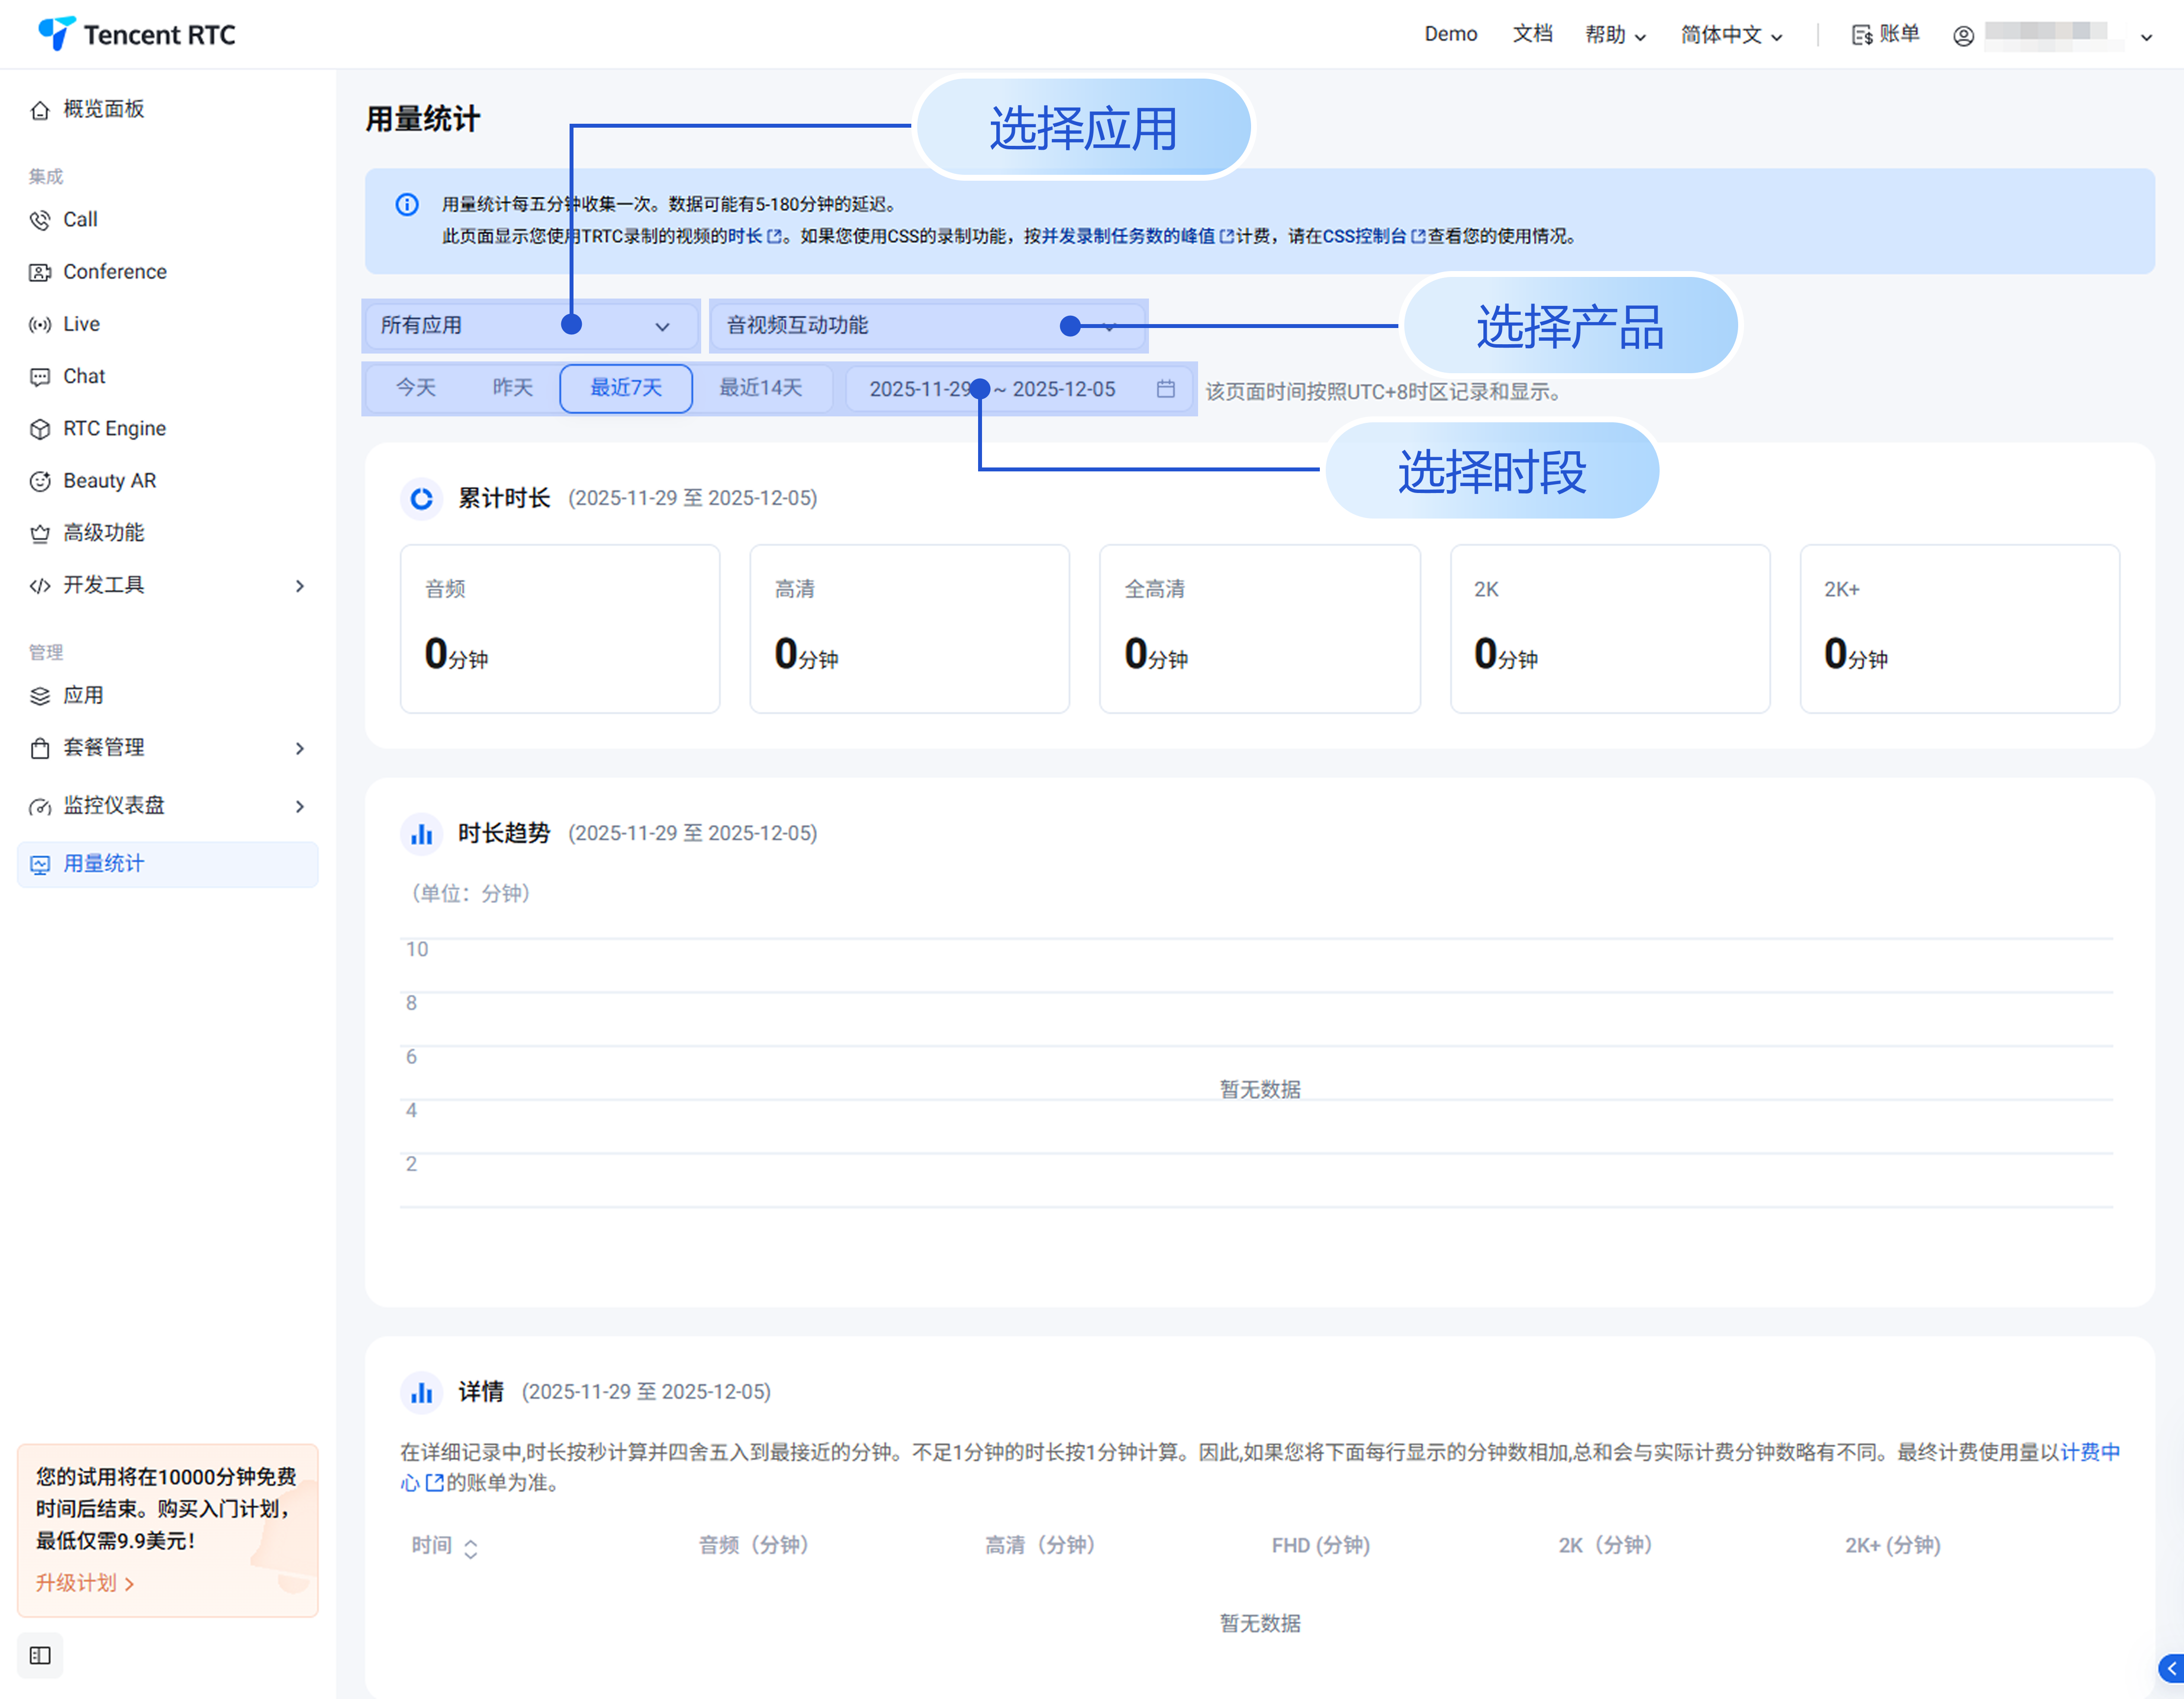Click the RTC Engine cube icon
Viewport: 2184px width, 1699px height.
click(40, 429)
